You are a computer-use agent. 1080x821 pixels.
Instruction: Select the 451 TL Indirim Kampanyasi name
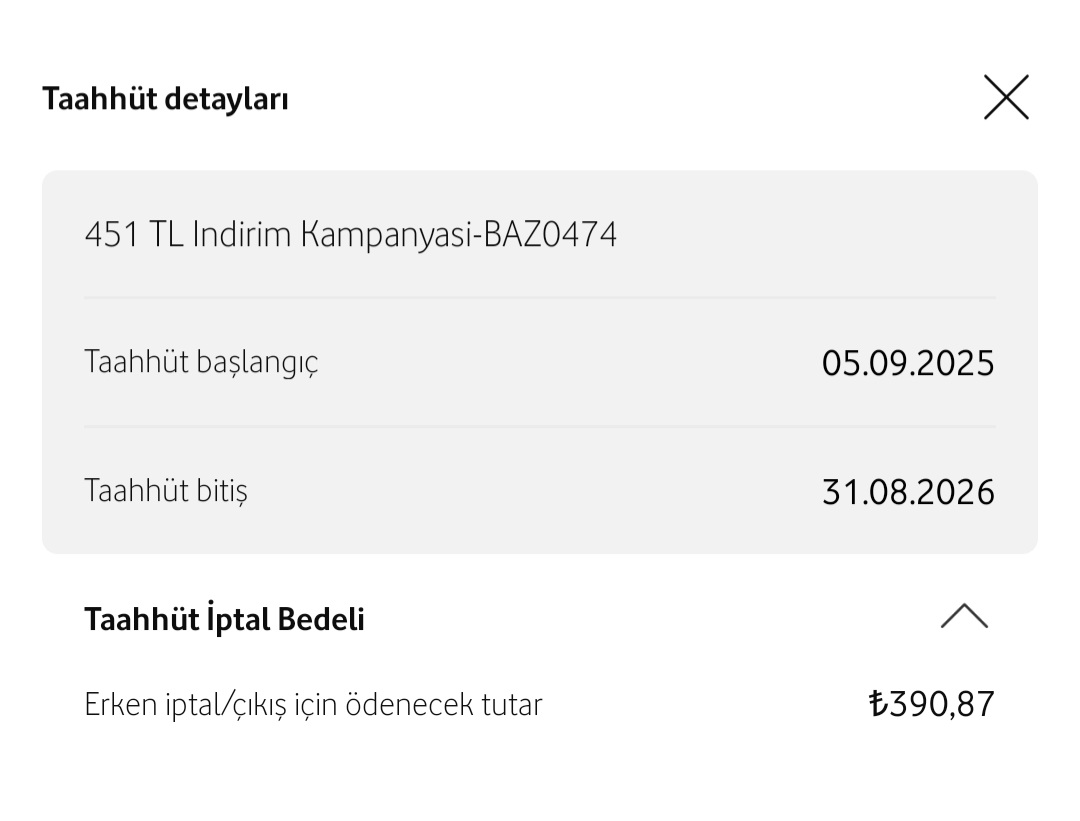click(x=282, y=235)
